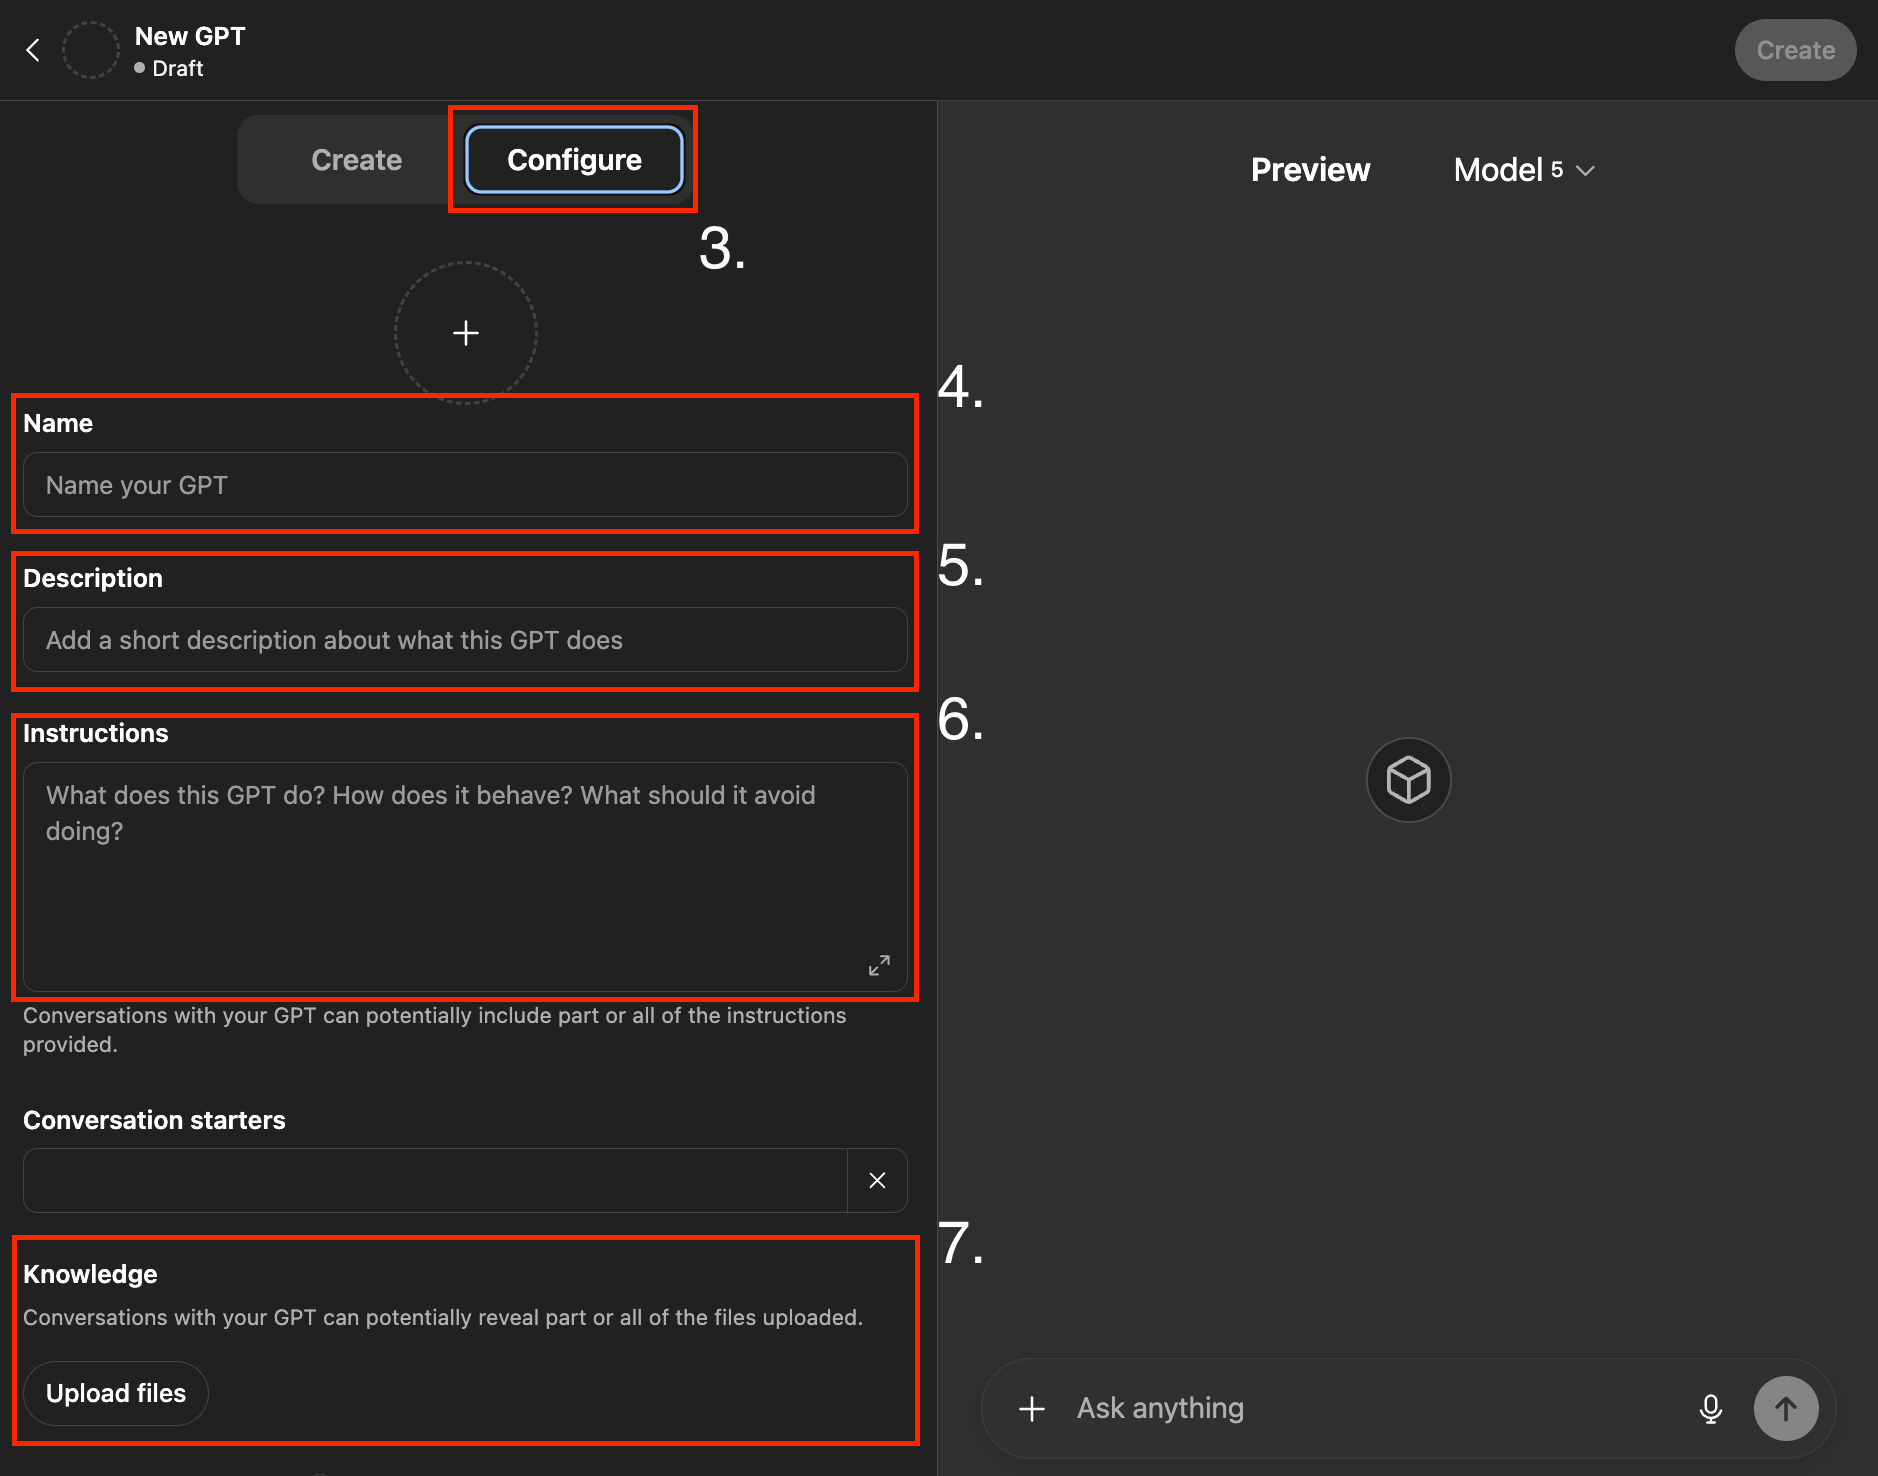Viewport: 1878px width, 1476px height.
Task: Remove the empty conversation starter
Action: tap(877, 1181)
